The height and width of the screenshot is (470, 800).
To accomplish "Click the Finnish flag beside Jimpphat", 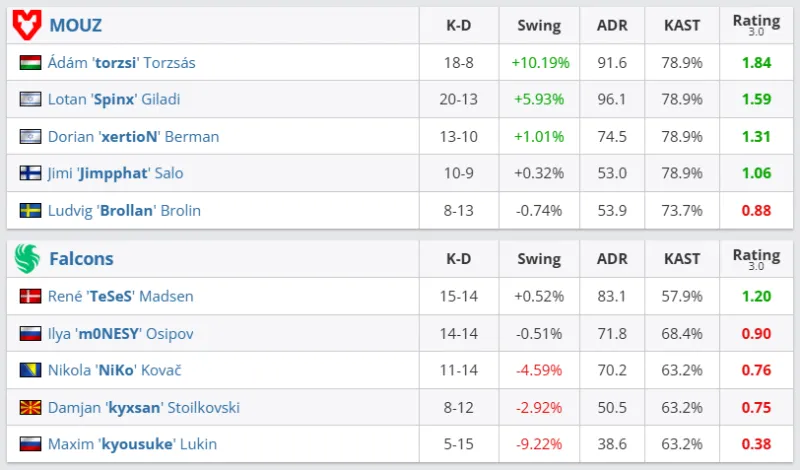I will coord(30,173).
